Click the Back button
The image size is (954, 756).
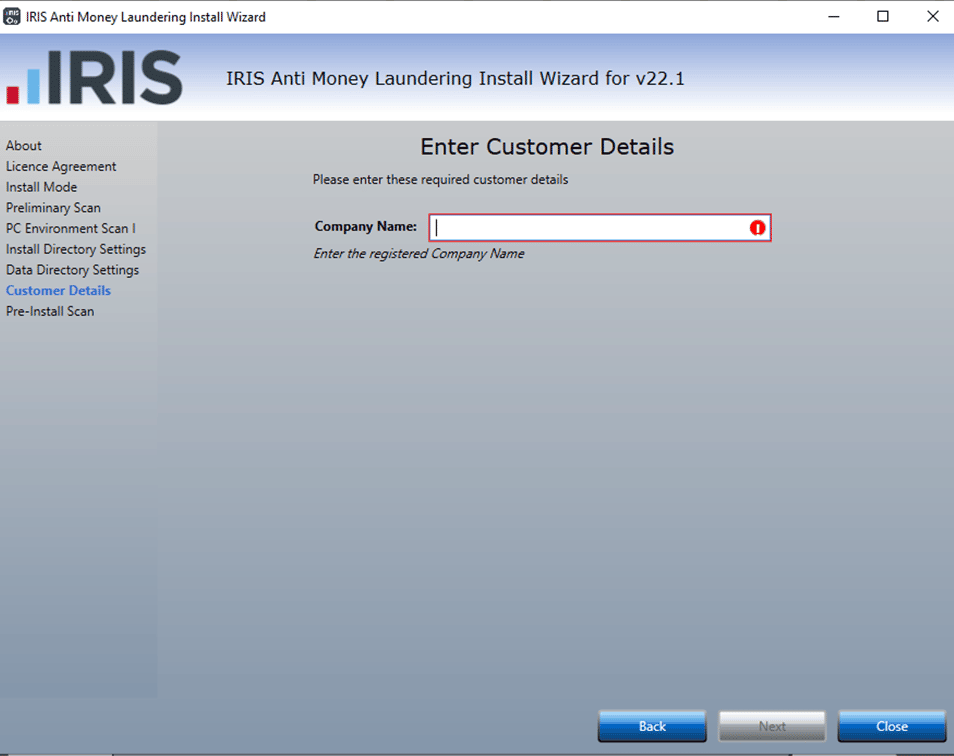tap(652, 726)
